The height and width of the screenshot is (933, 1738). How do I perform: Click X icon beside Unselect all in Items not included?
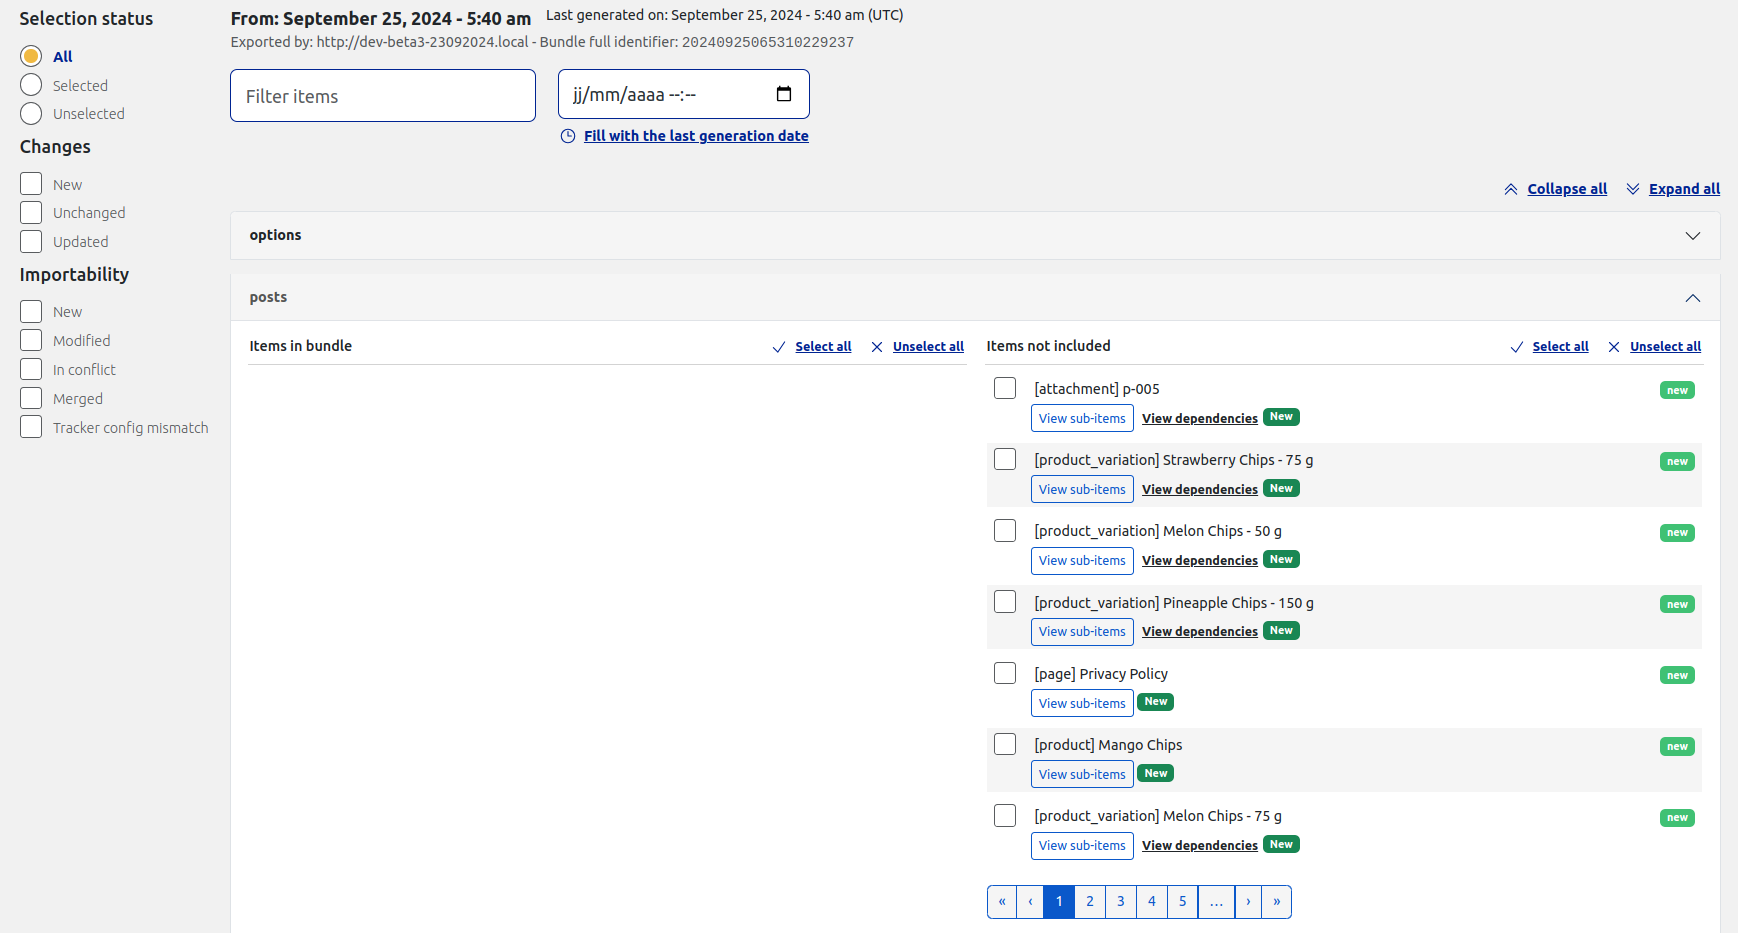click(1614, 347)
